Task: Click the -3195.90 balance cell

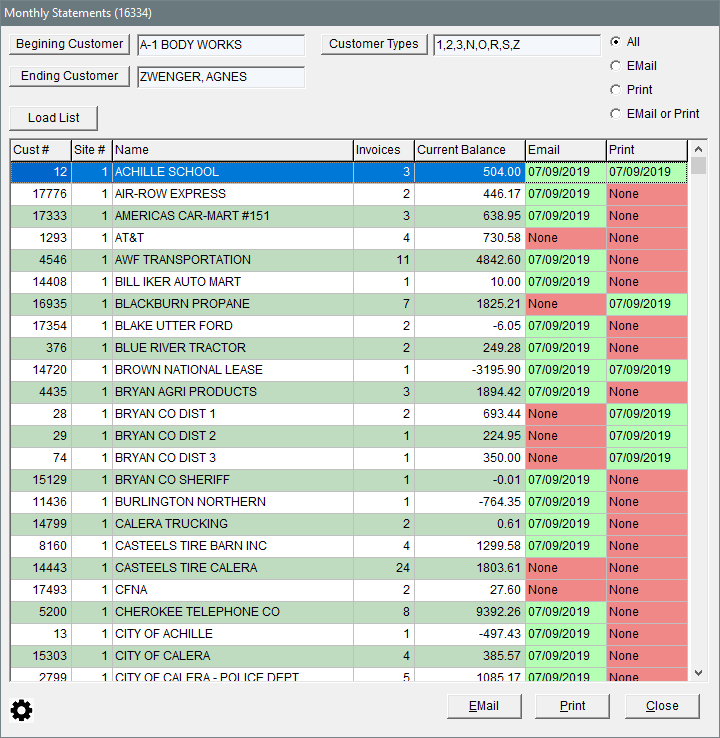Action: (470, 370)
